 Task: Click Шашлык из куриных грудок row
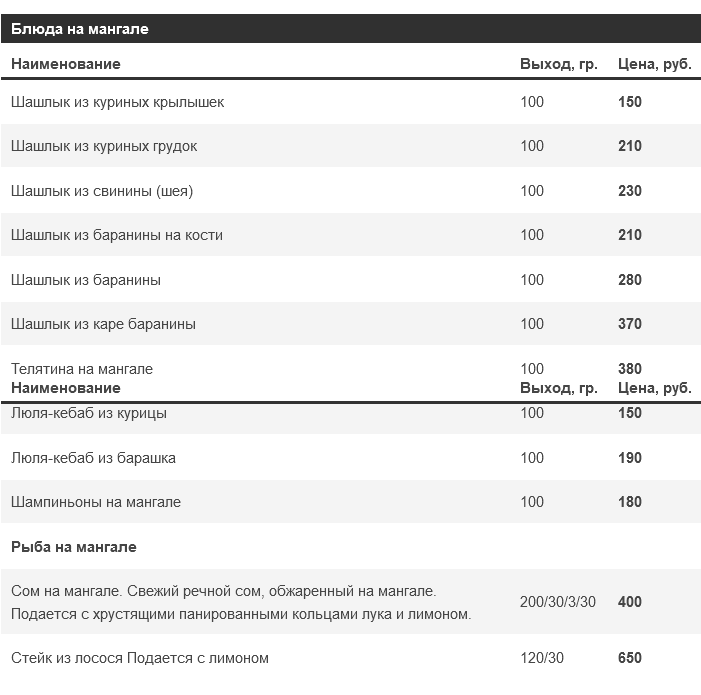tap(104, 146)
